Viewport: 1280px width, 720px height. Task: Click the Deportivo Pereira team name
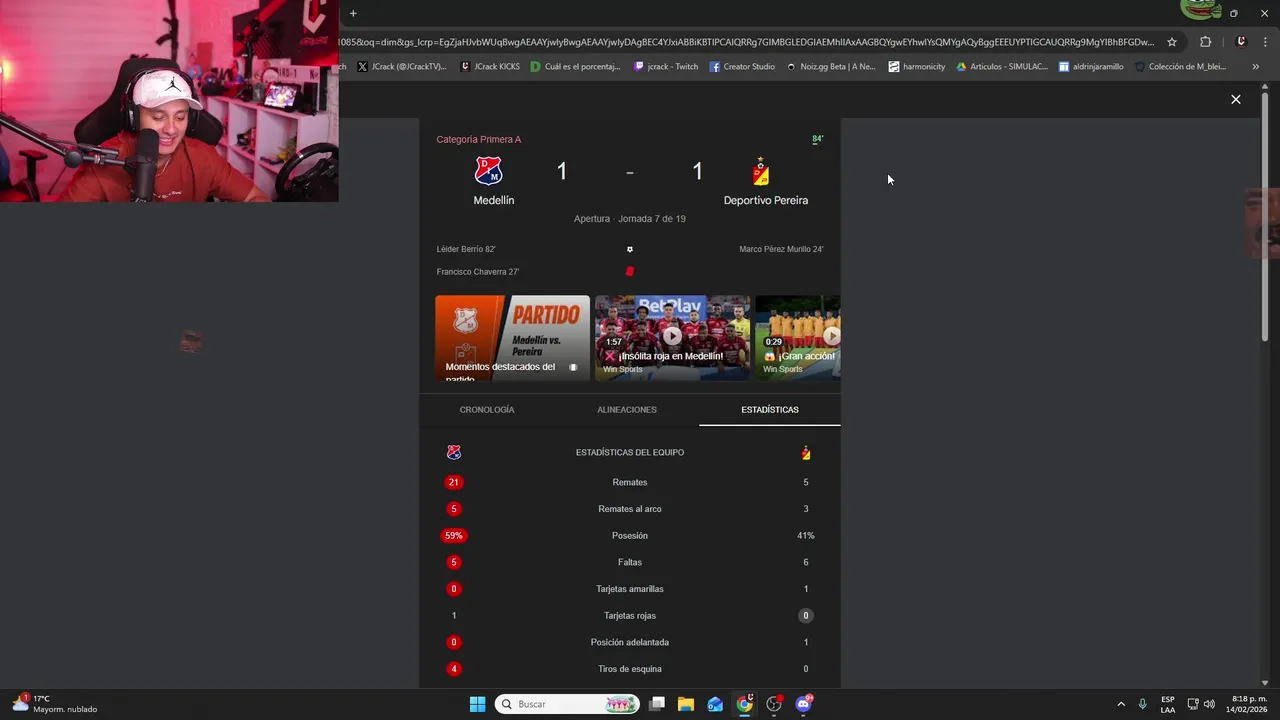pyautogui.click(x=766, y=200)
